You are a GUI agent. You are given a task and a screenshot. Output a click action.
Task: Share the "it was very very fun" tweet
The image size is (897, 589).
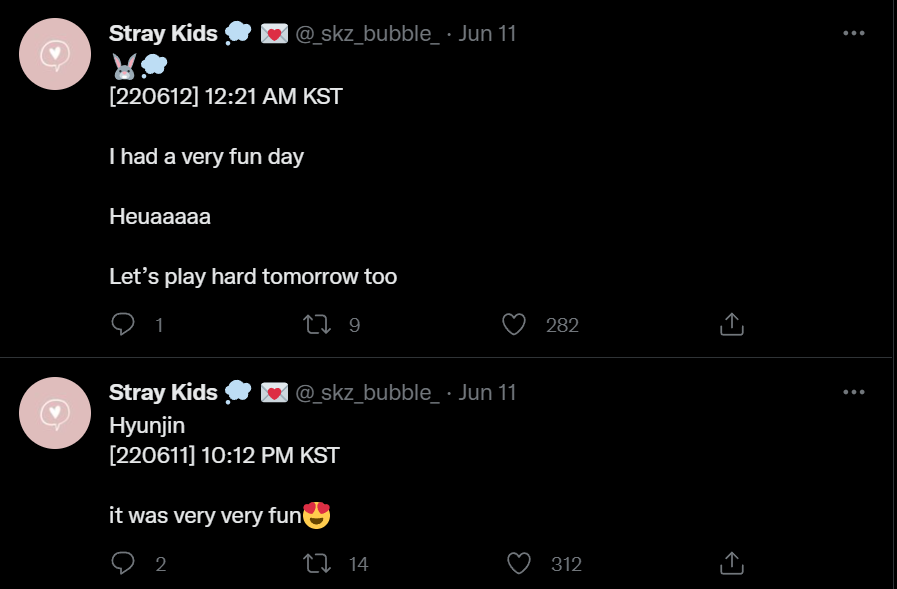pyautogui.click(x=732, y=563)
